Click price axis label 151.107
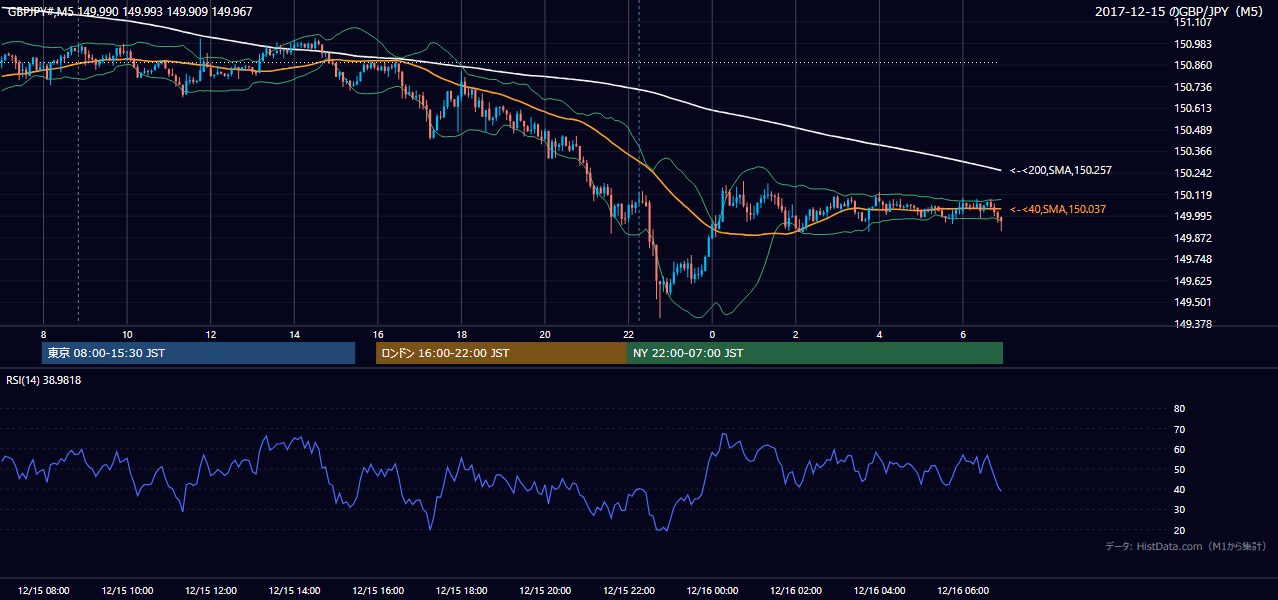Screen dimensions: 1278x600 [1193, 22]
